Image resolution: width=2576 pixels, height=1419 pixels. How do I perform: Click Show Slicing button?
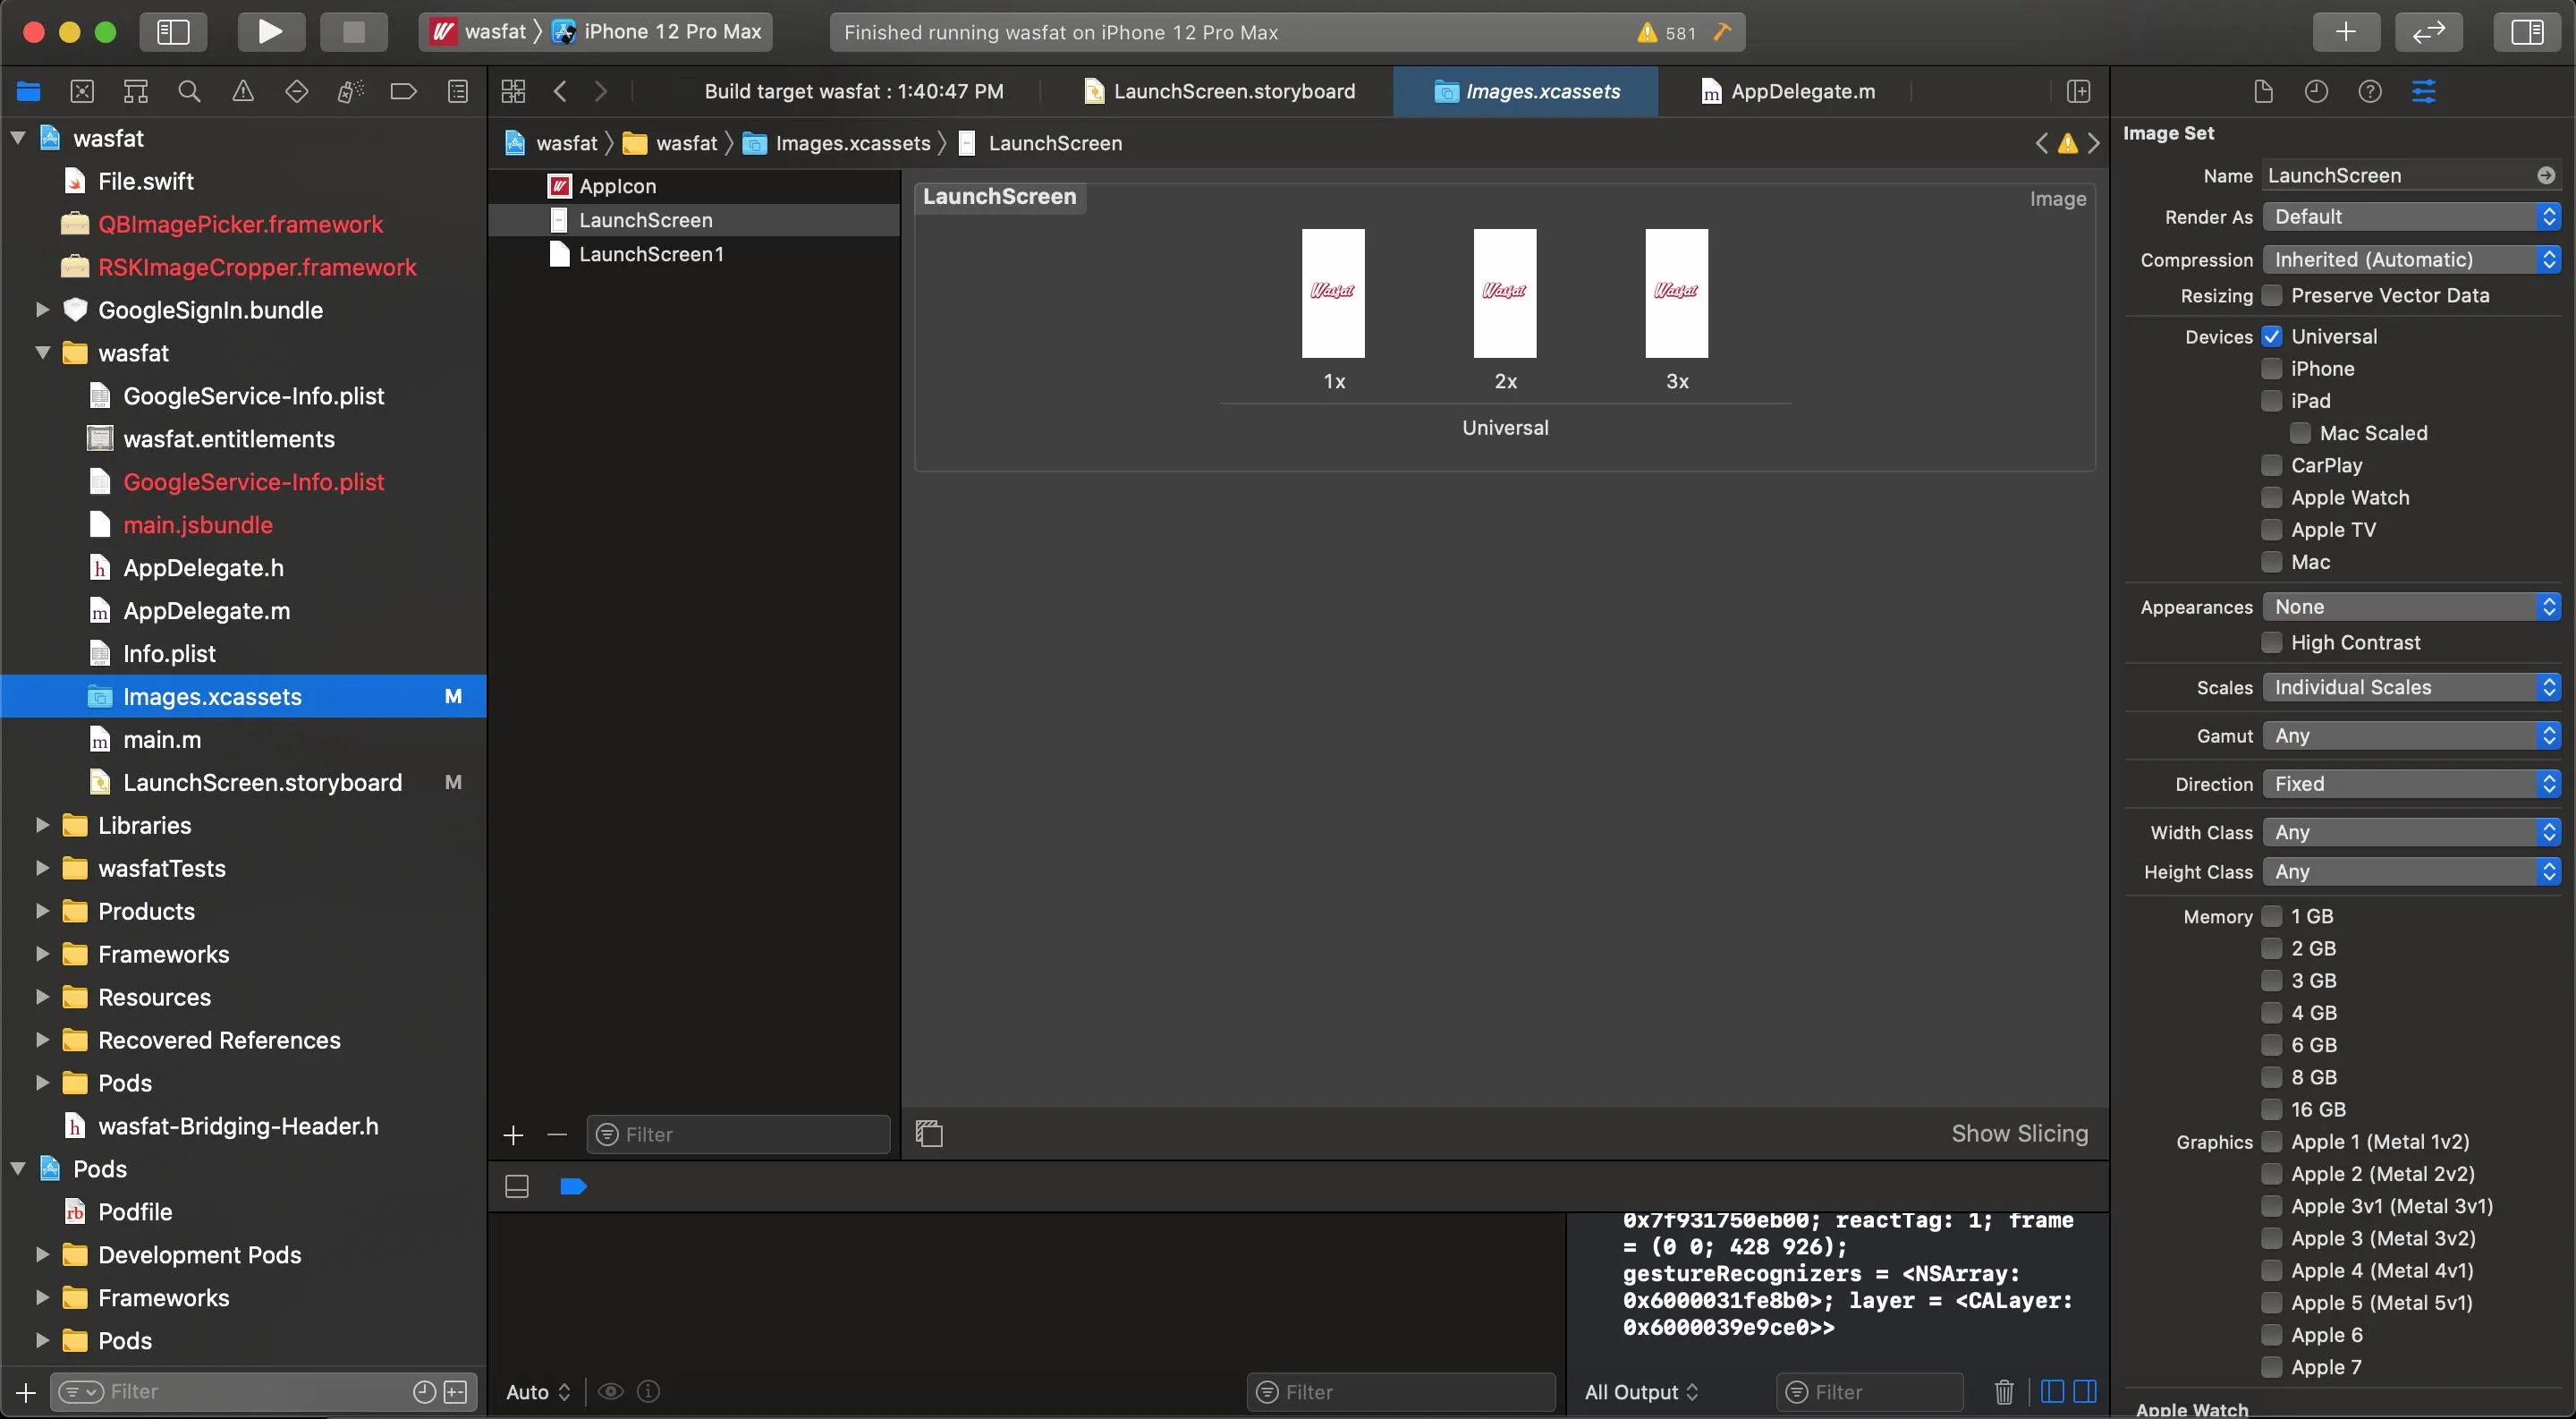2019,1133
